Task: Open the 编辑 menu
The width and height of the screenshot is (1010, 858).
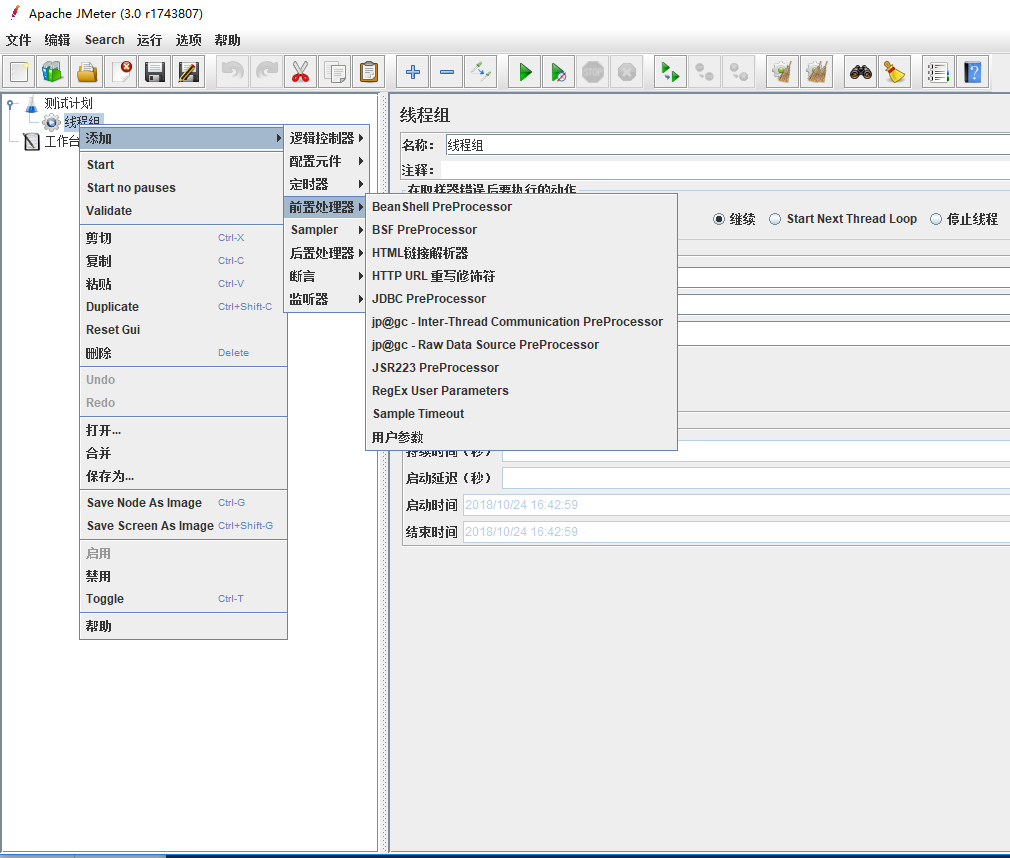Action: click(57, 40)
